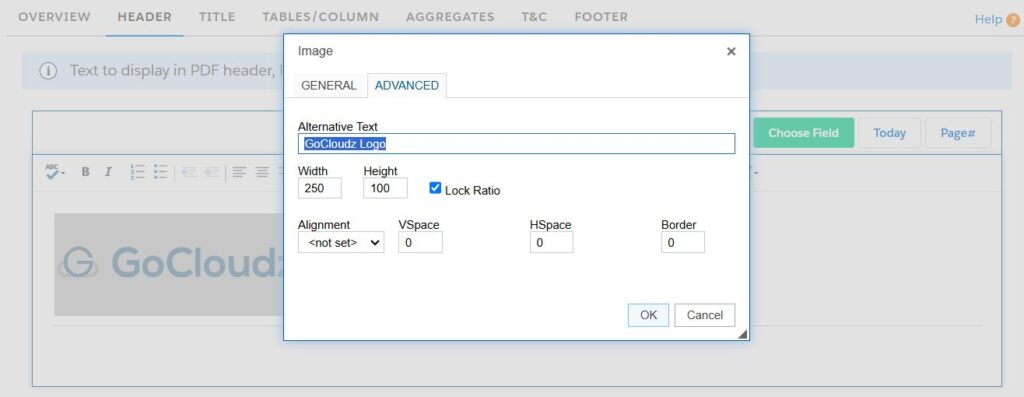Image resolution: width=1024 pixels, height=397 pixels.
Task: Align text left in editor
Action: 240,172
